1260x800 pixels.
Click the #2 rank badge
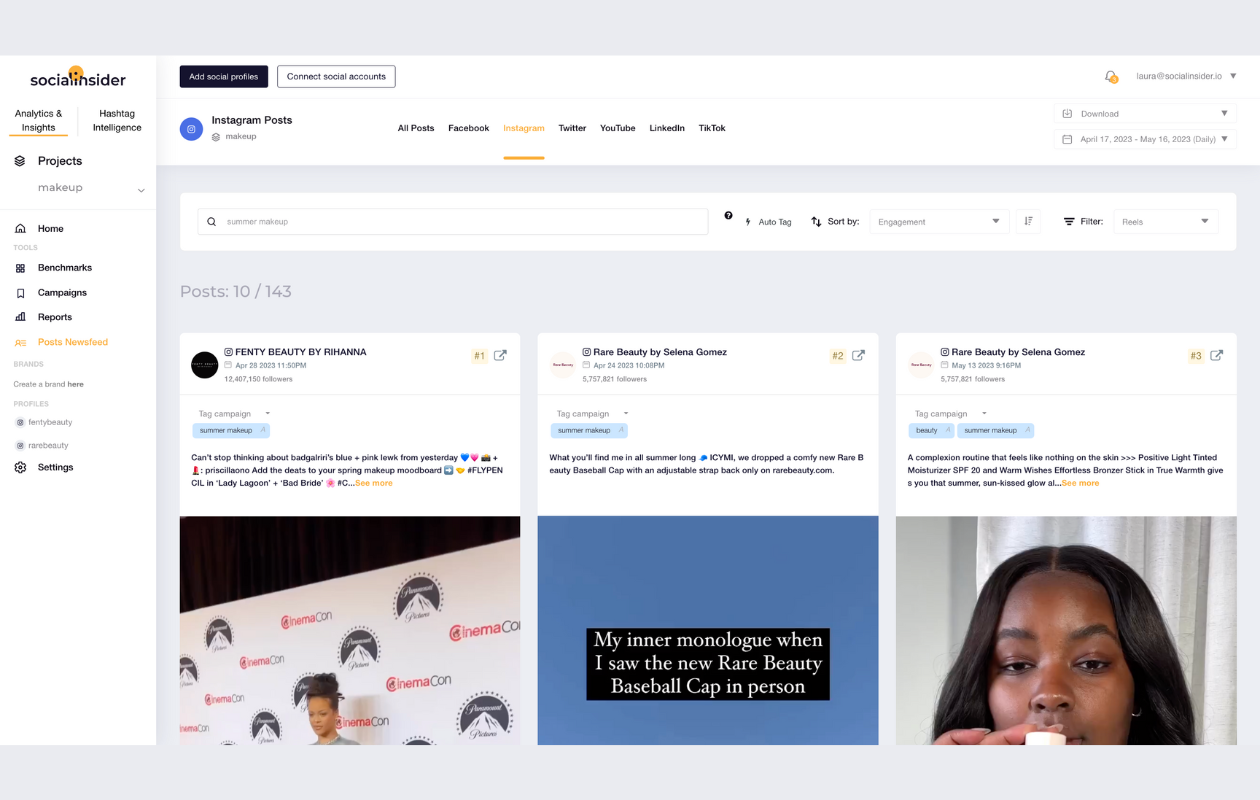click(838, 356)
